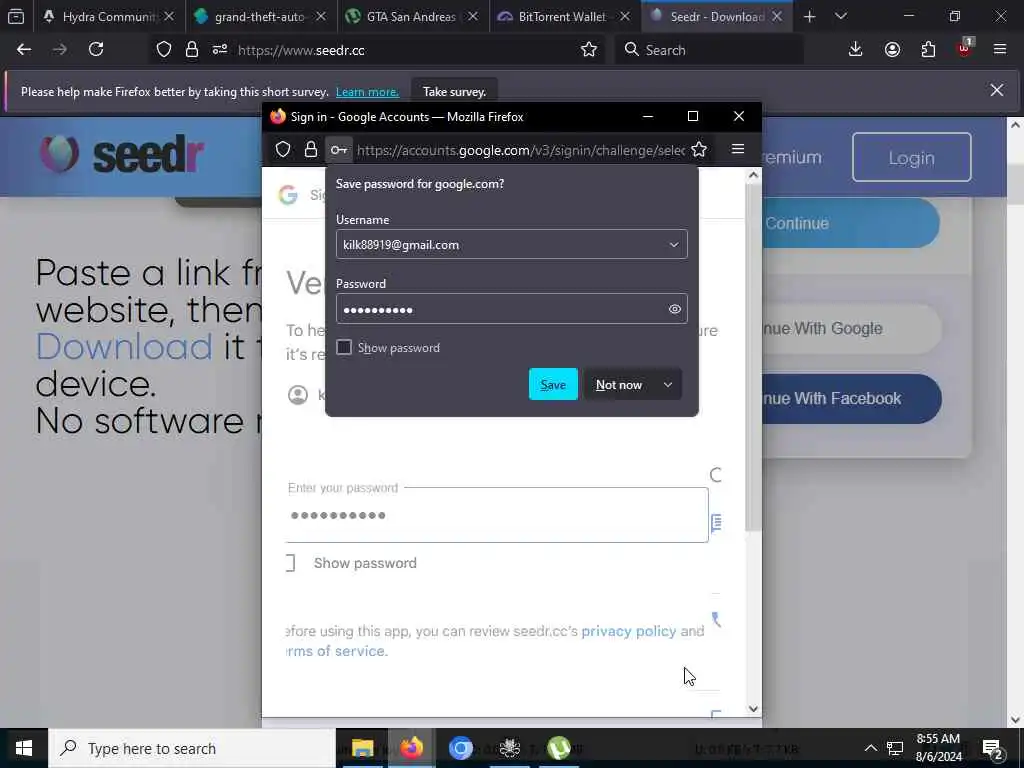Tick Show password checkbox in save dialog
Viewport: 1024px width, 768px height.
pyautogui.click(x=344, y=347)
